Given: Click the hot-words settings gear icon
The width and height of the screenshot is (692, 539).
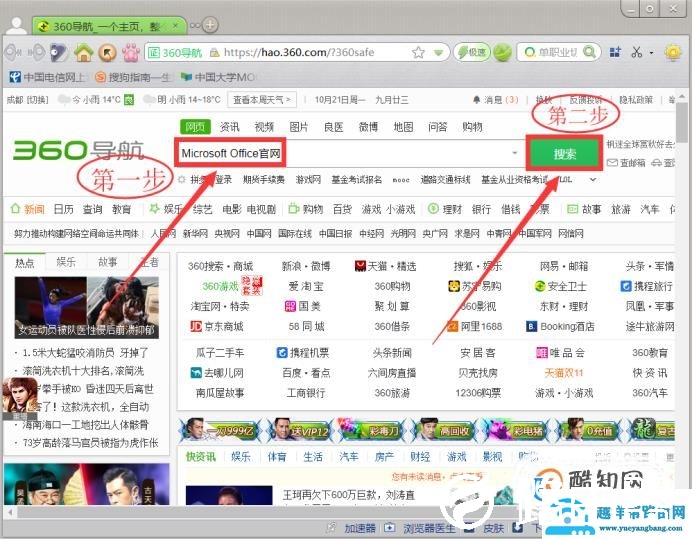Looking at the screenshot, I should (x=182, y=180).
